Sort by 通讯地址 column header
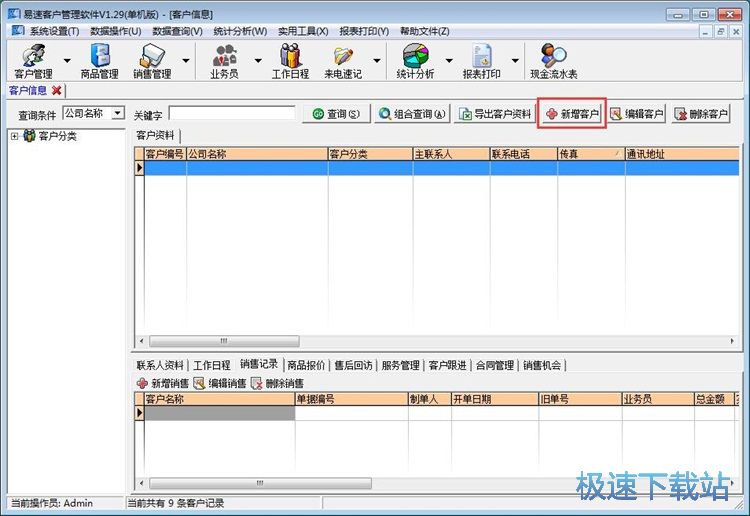The width and height of the screenshot is (750, 516). tap(682, 154)
